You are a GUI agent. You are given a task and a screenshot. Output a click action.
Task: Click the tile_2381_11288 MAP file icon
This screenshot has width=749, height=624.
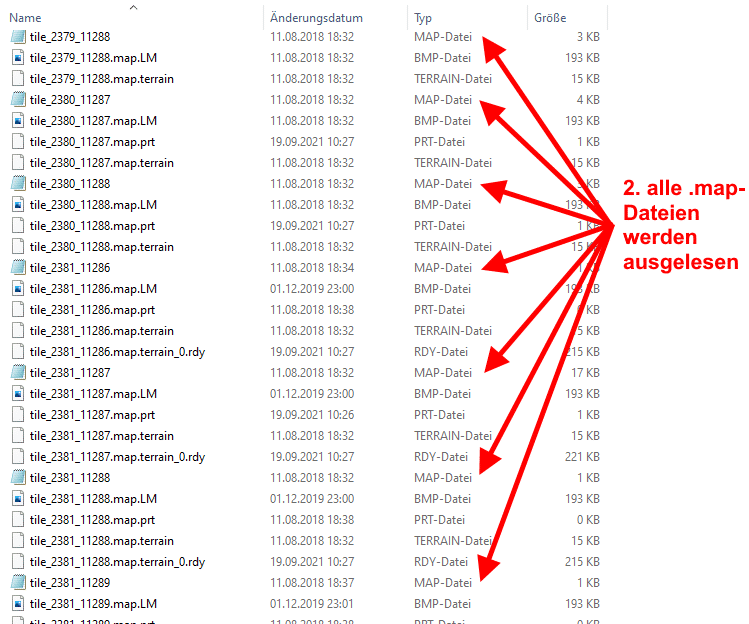[17, 478]
